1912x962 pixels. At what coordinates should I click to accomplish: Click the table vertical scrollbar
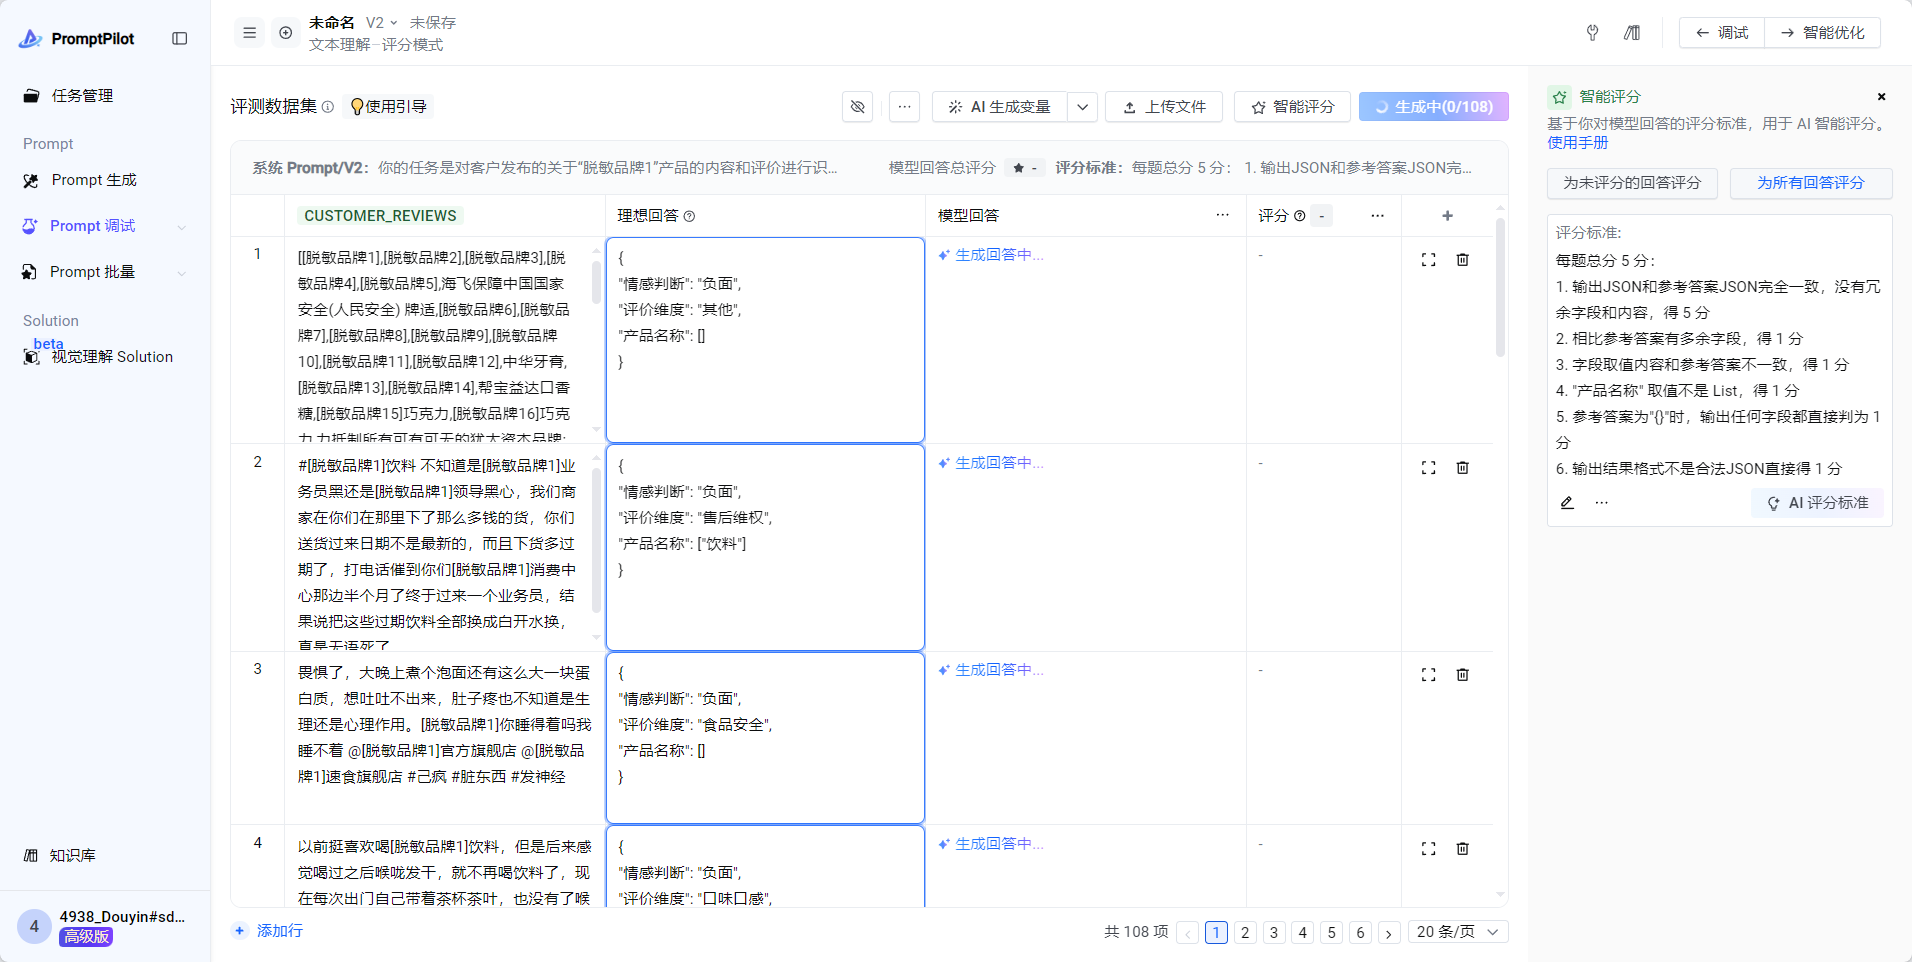(x=1500, y=288)
